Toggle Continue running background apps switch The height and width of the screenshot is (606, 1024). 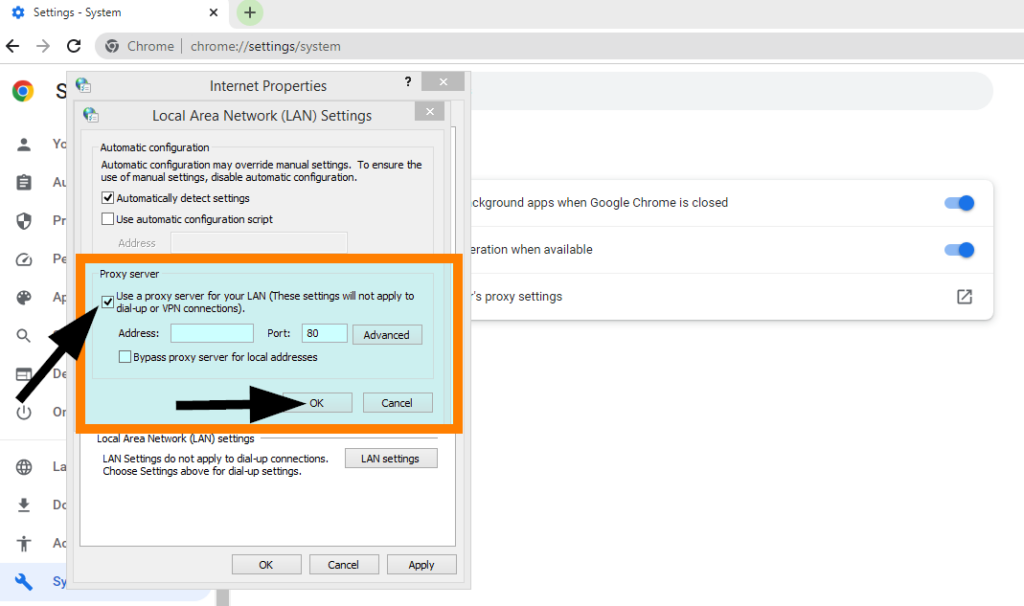[x=958, y=202]
